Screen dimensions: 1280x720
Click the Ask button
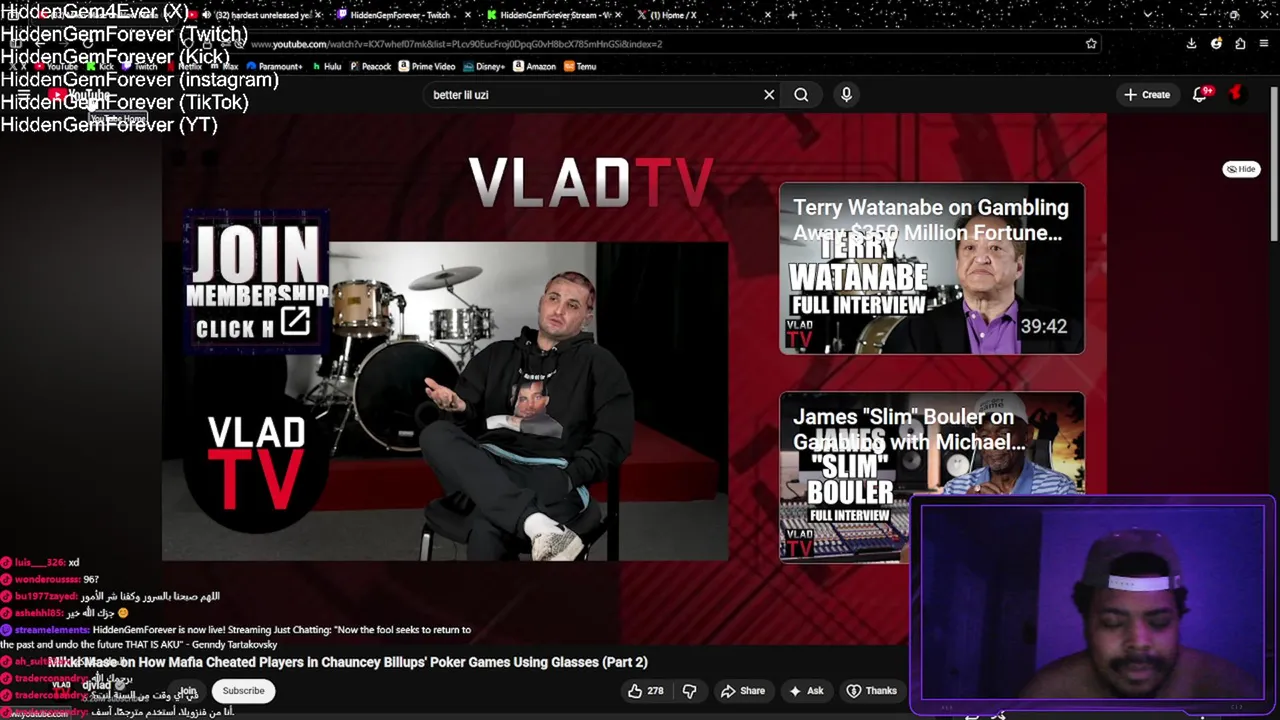pyautogui.click(x=806, y=691)
